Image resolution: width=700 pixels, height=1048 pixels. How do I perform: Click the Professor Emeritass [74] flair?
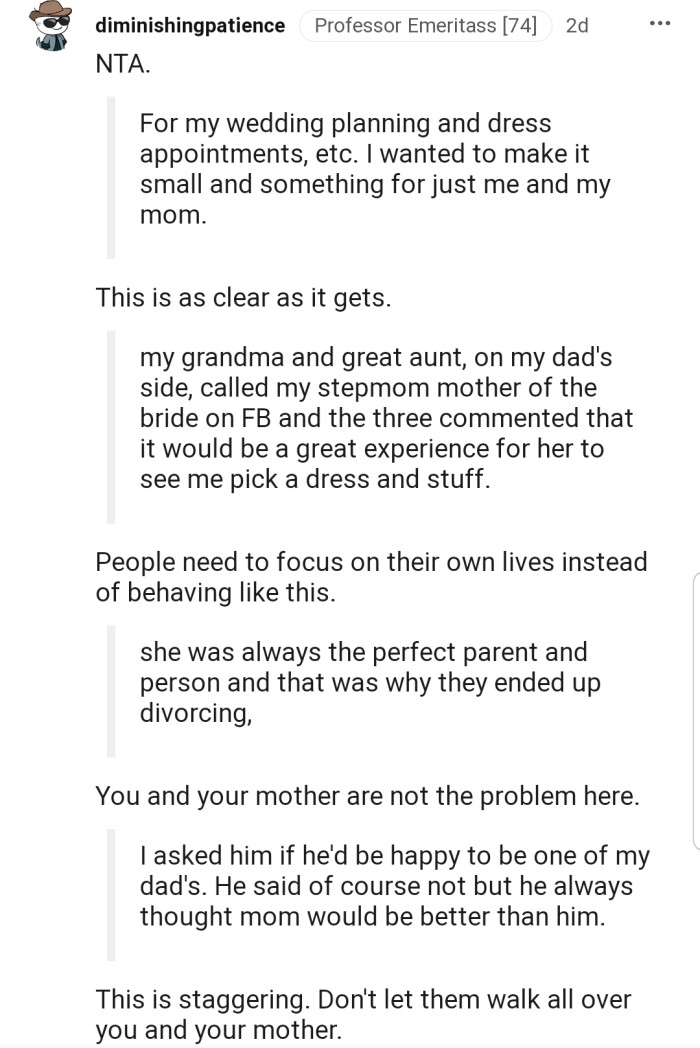pos(425,26)
